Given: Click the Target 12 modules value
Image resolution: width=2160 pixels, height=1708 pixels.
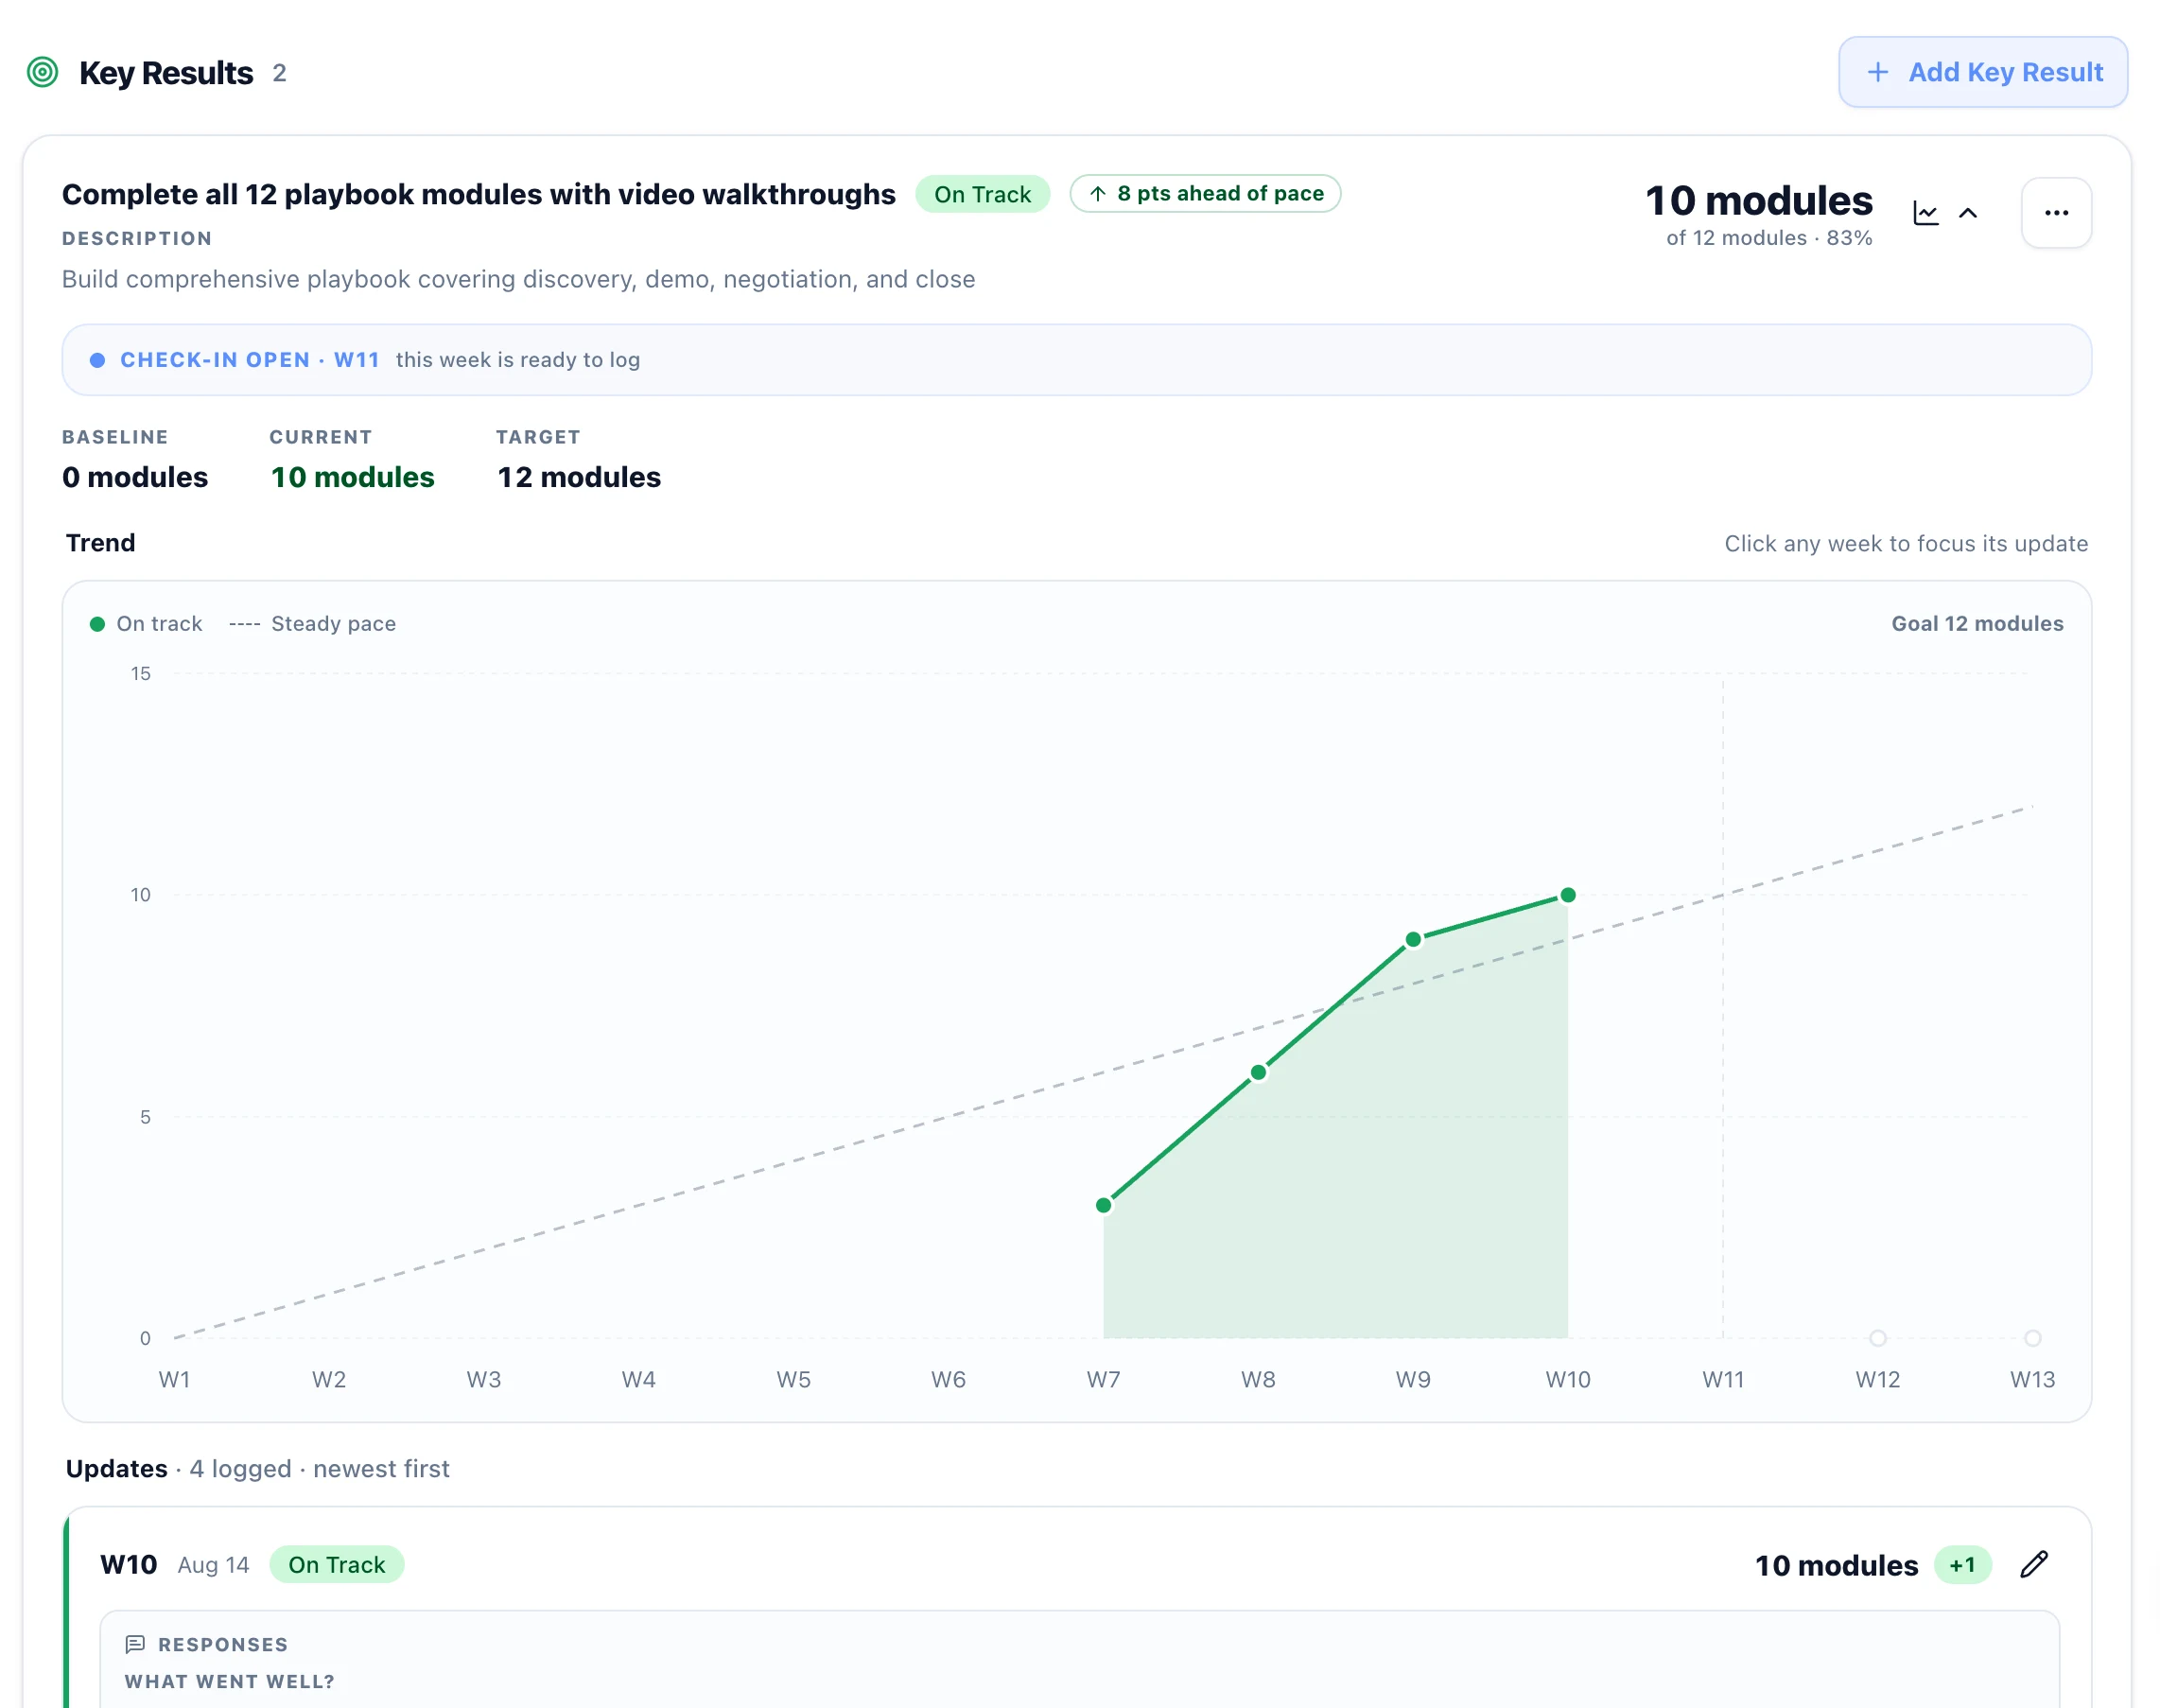Looking at the screenshot, I should tap(579, 477).
